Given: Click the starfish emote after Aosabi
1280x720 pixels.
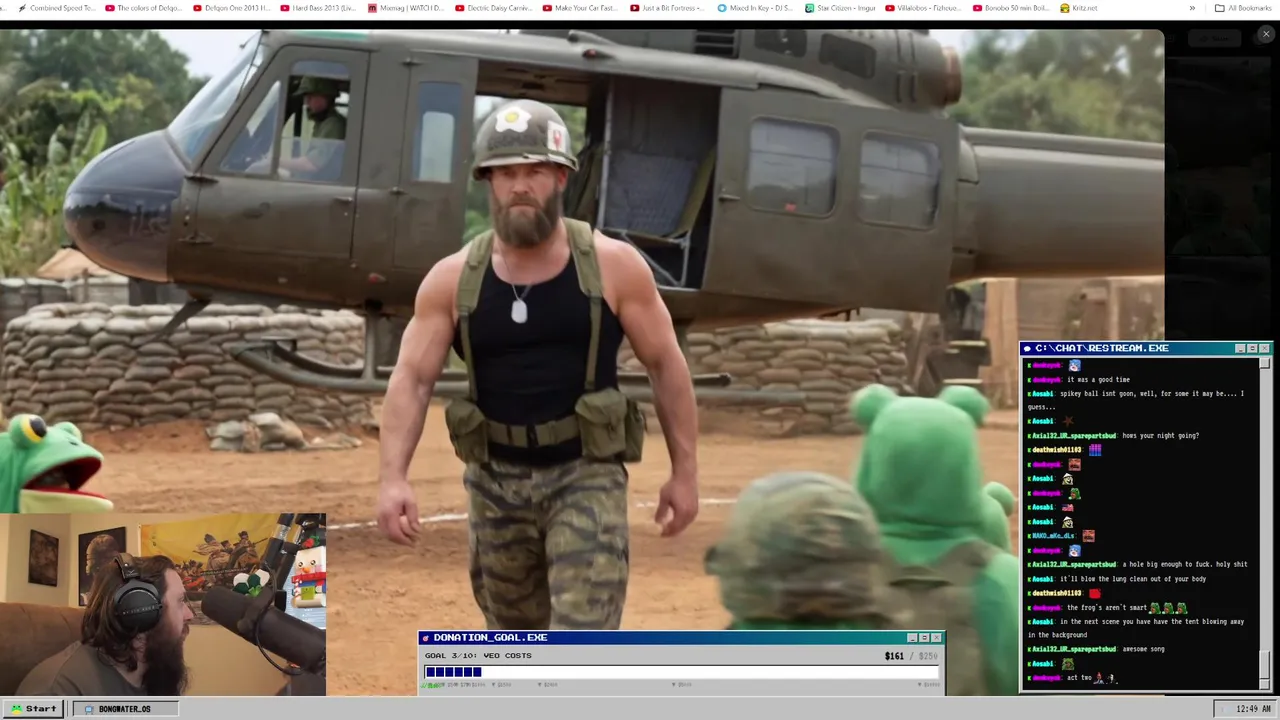Looking at the screenshot, I should [1068, 421].
